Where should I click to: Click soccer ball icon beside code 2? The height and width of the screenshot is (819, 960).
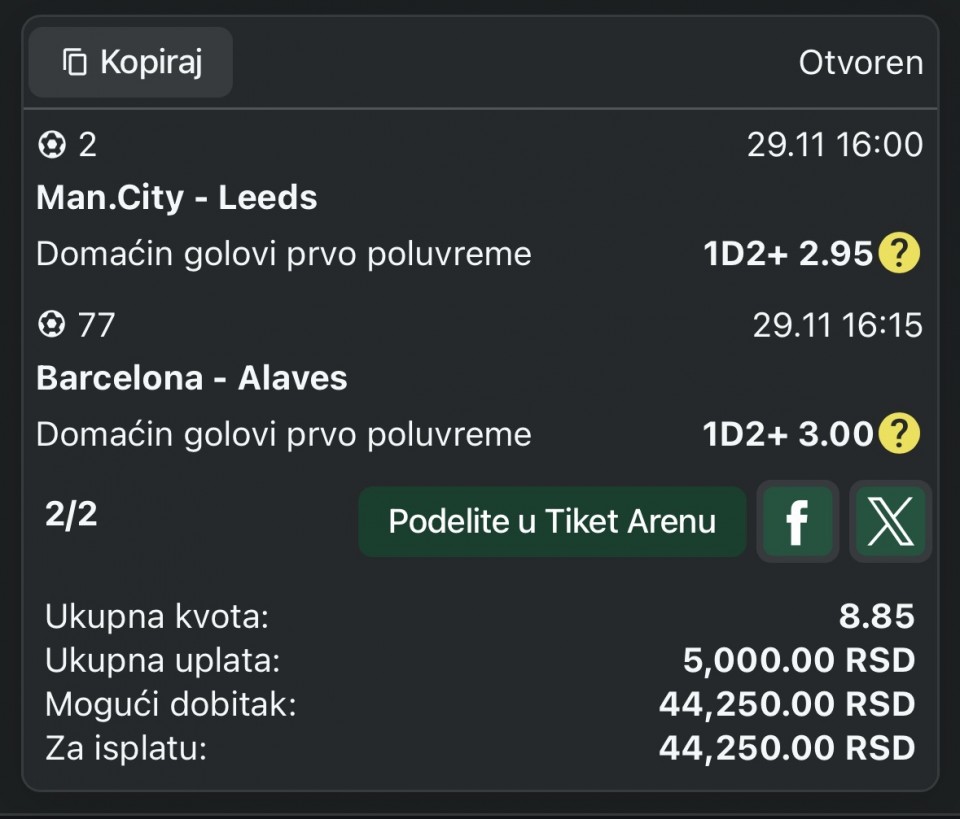(x=51, y=146)
